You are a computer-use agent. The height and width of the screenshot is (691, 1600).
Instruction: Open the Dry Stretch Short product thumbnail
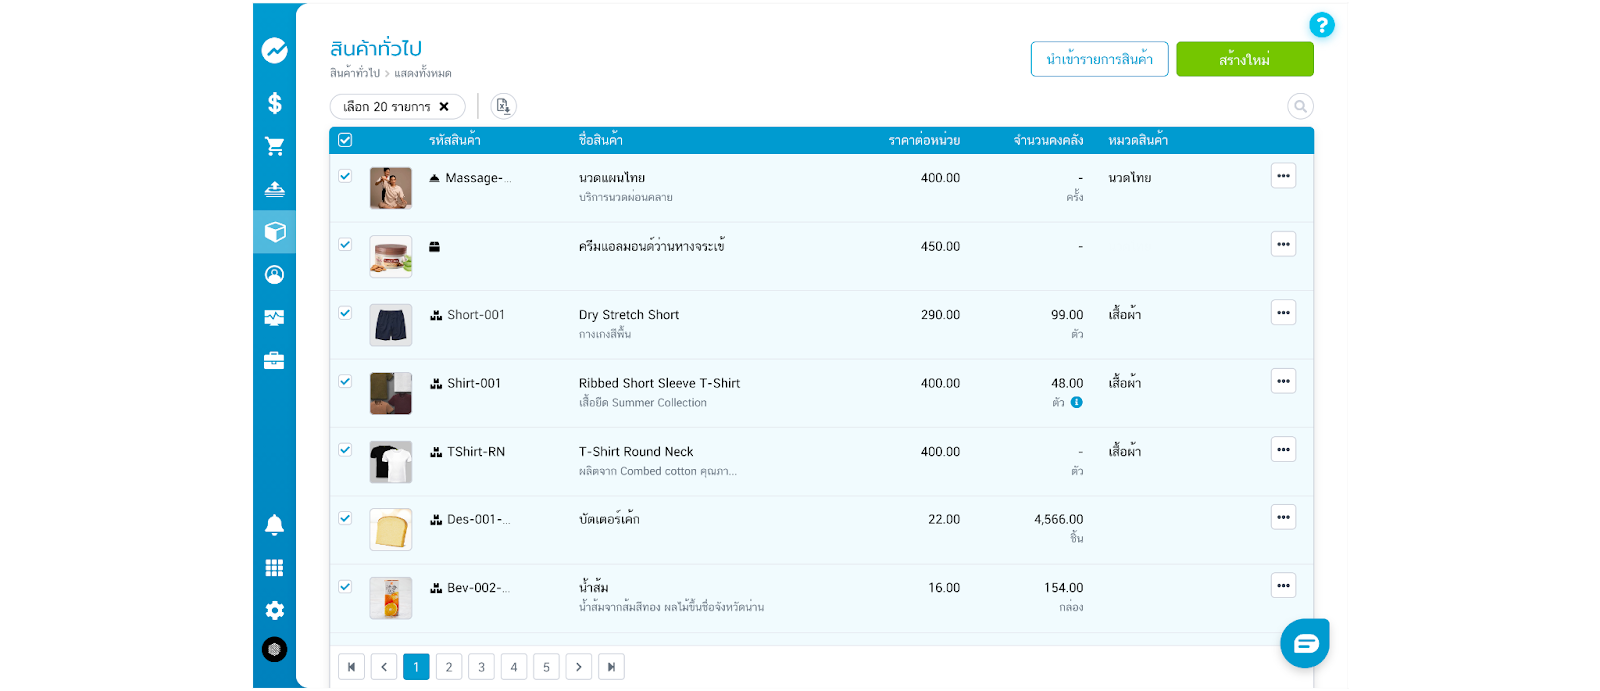click(391, 325)
